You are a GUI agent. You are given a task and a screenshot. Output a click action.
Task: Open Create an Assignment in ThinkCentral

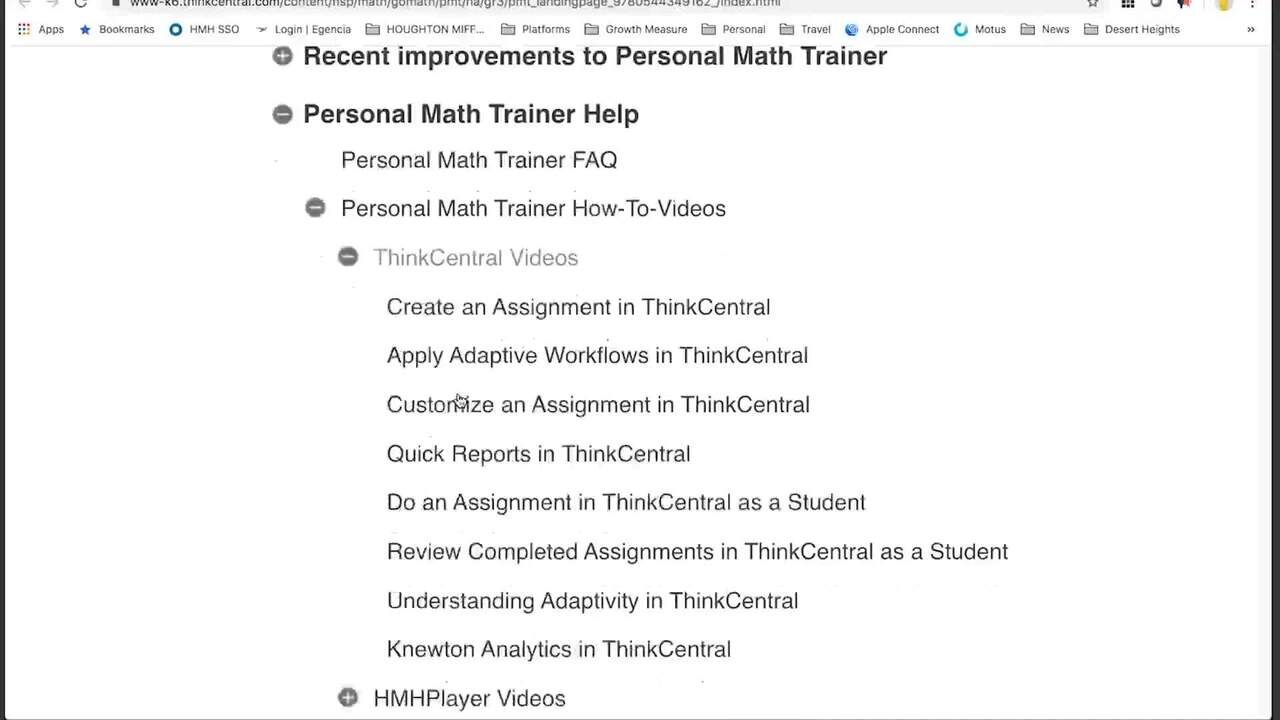[x=578, y=307]
